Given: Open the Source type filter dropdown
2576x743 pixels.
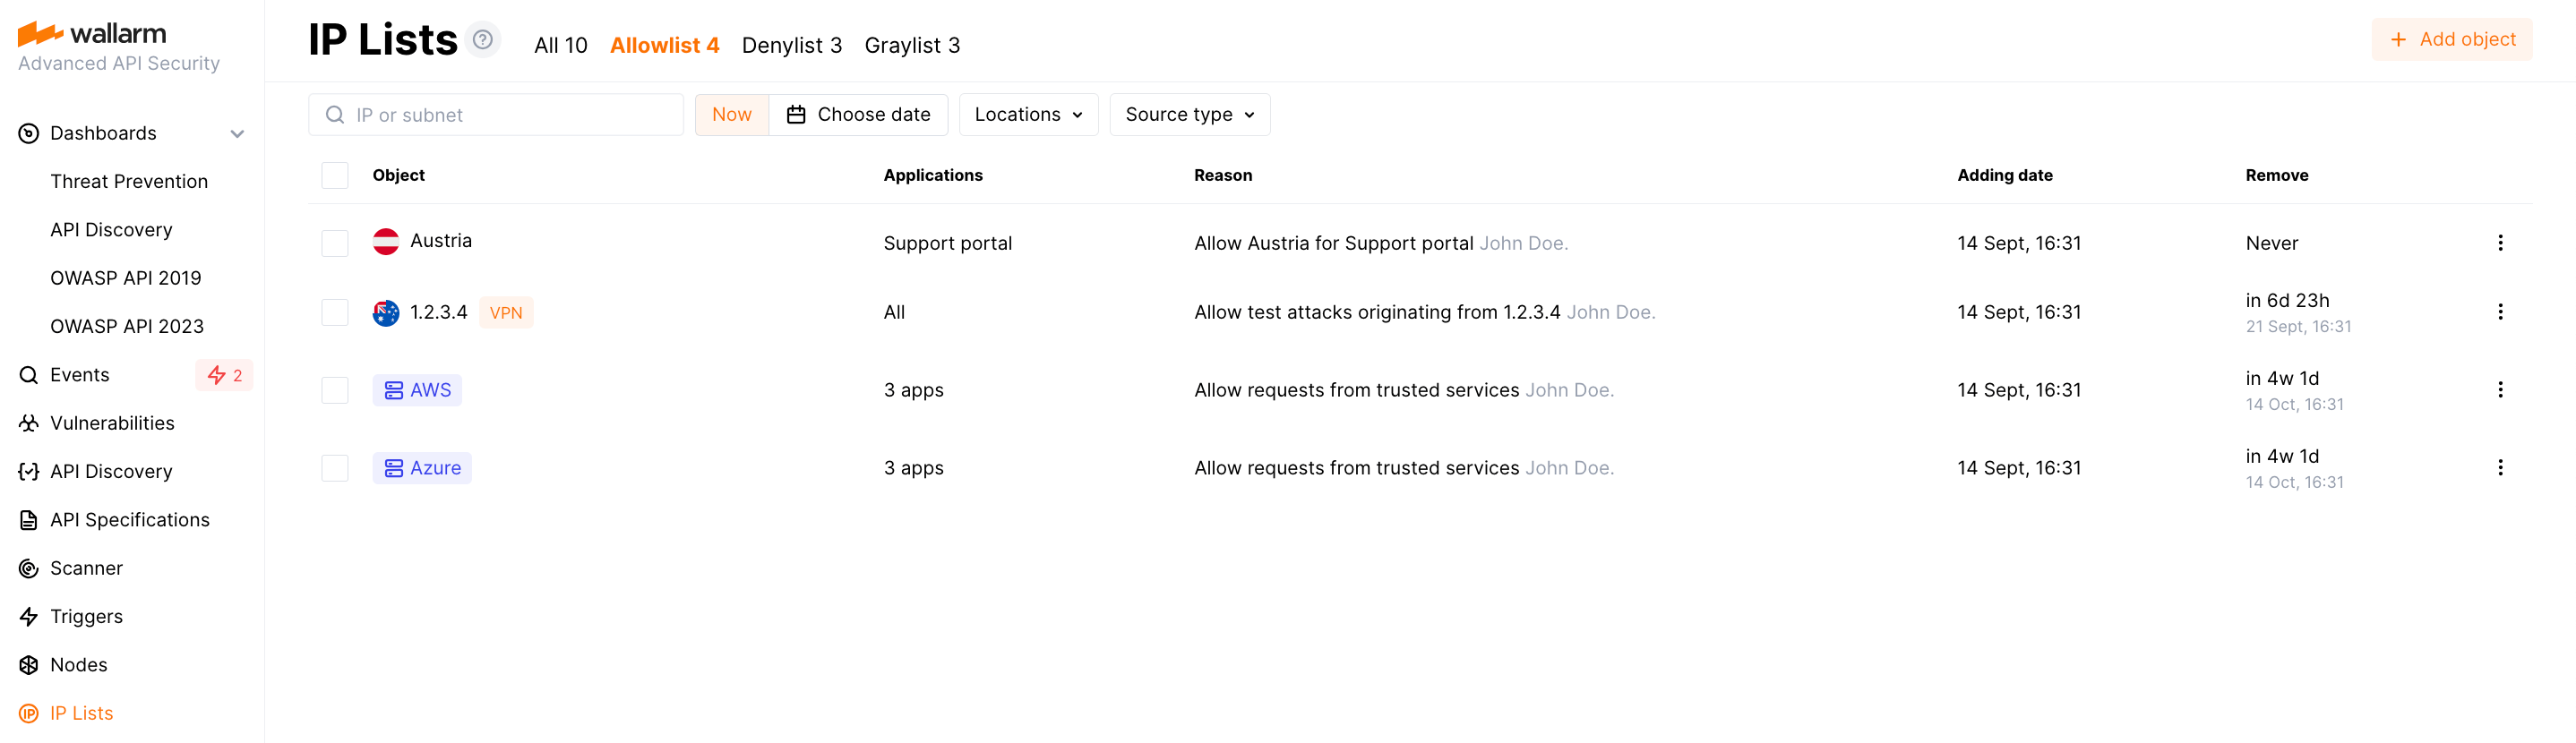Looking at the screenshot, I should tap(1189, 115).
